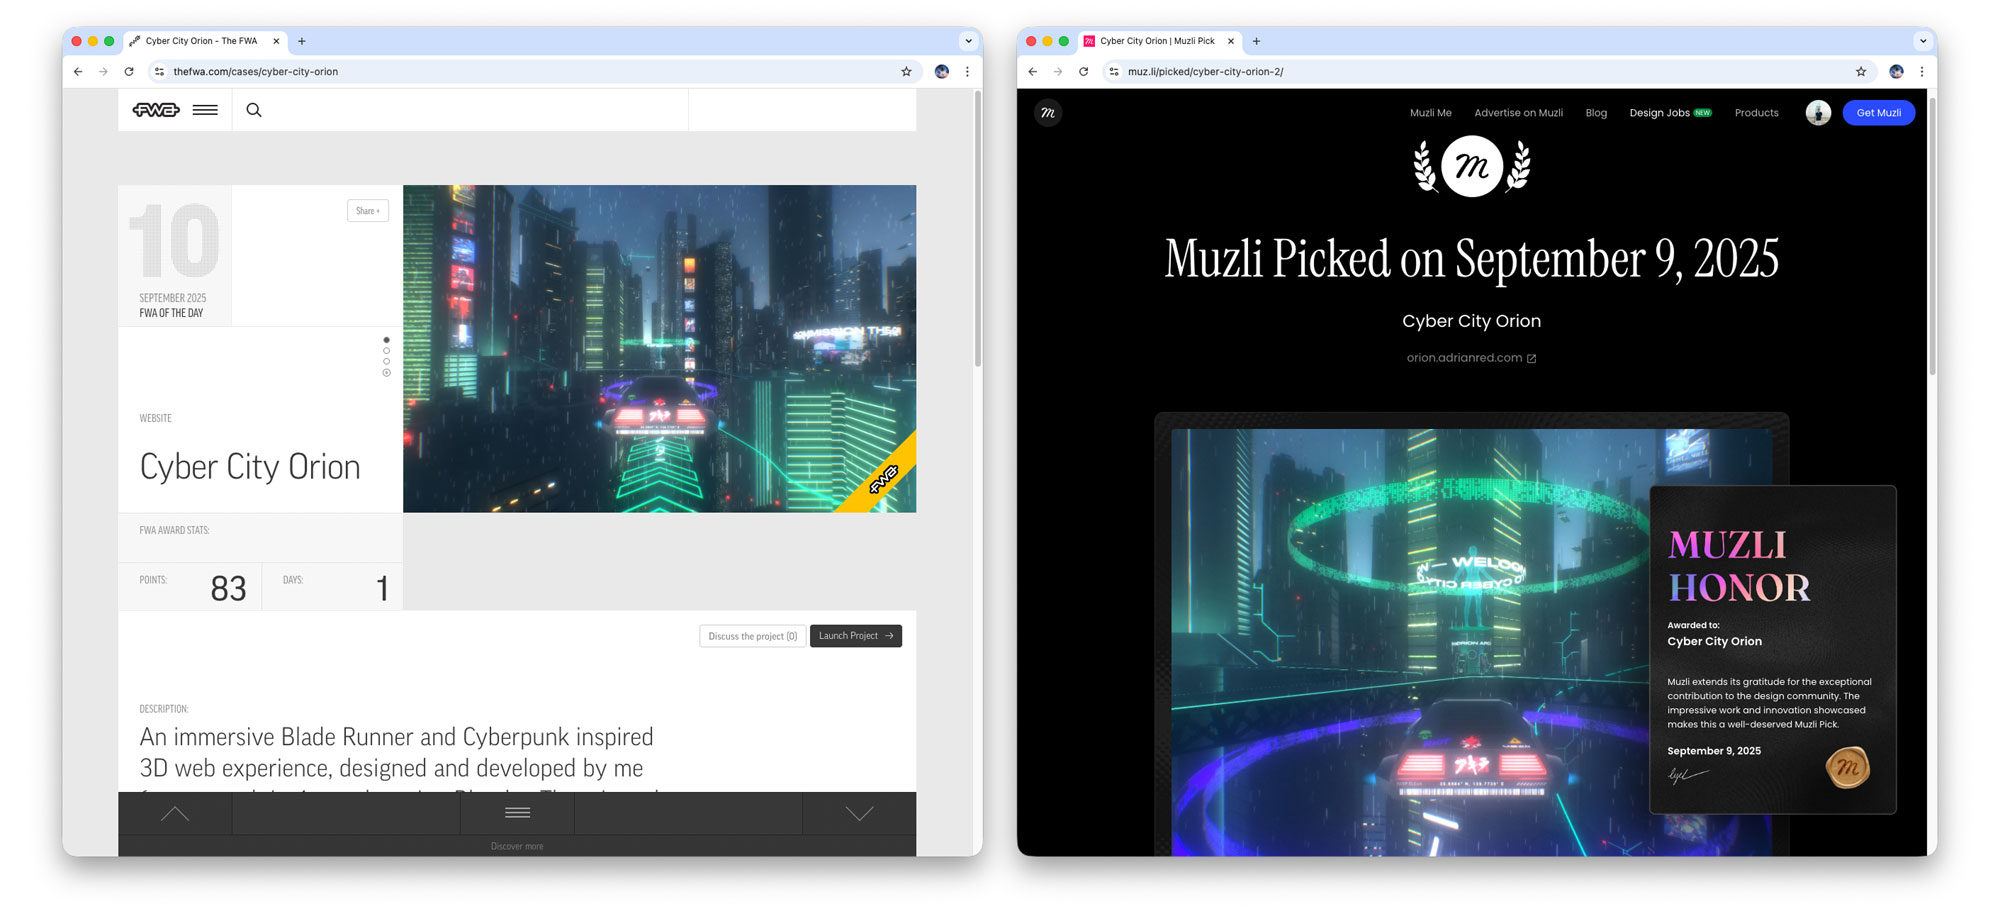Close the Cyber City Orion | Muzli Pick tab
Viewport: 2000px width, 909px height.
tap(1231, 41)
